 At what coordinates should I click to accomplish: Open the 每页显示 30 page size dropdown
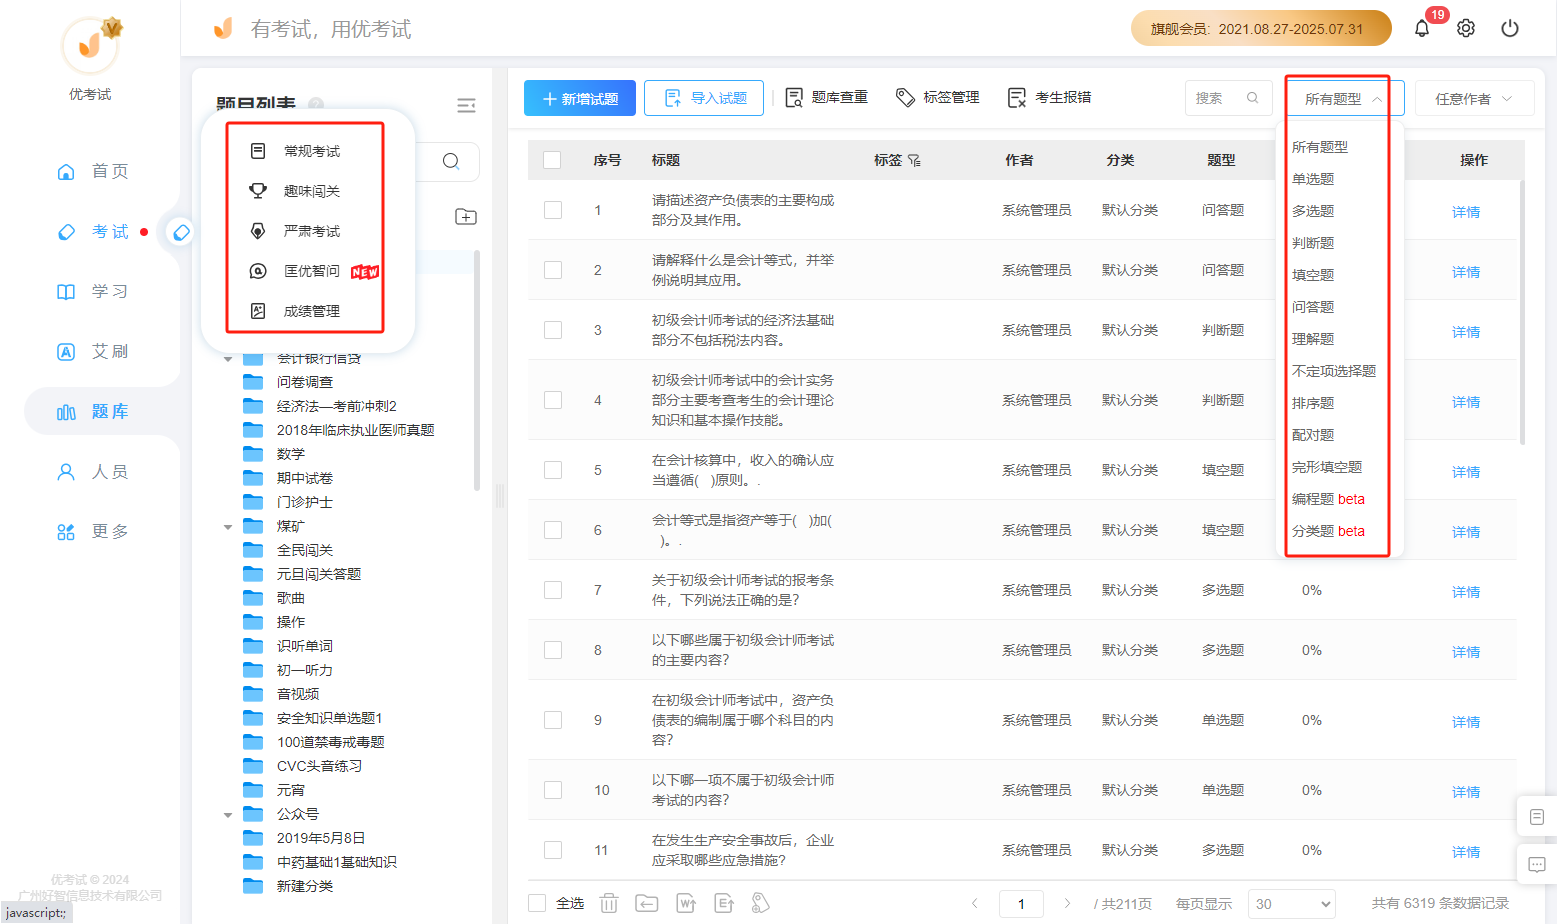(x=1292, y=904)
